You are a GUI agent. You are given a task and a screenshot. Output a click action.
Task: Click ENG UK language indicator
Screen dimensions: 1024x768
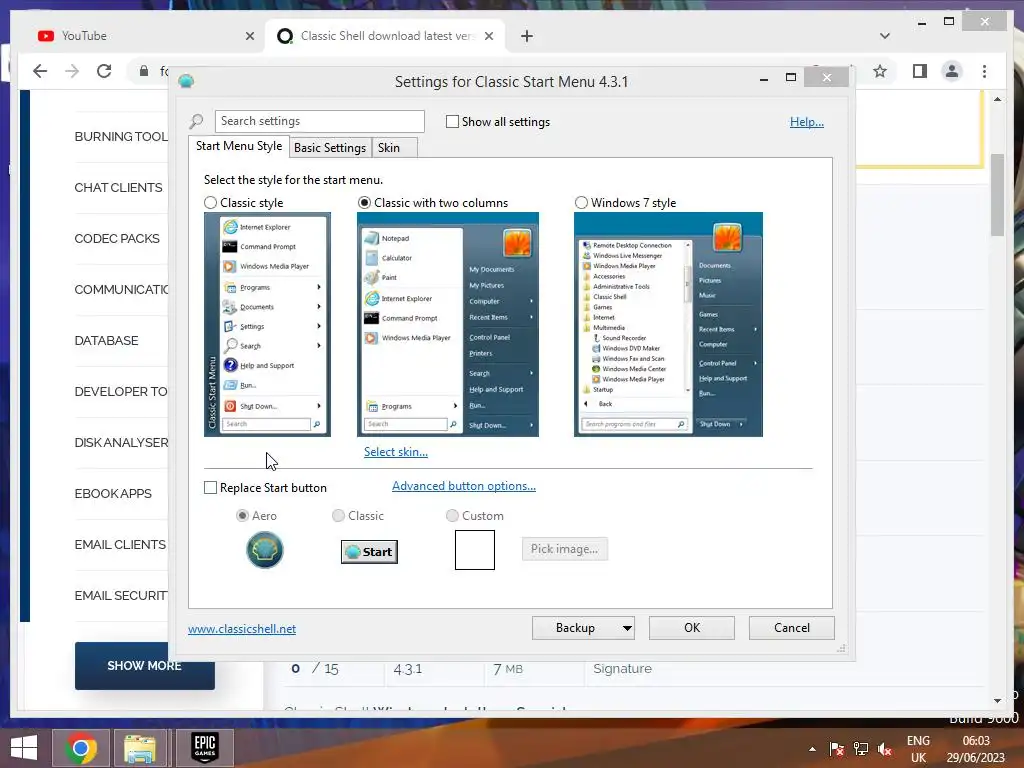[918, 749]
